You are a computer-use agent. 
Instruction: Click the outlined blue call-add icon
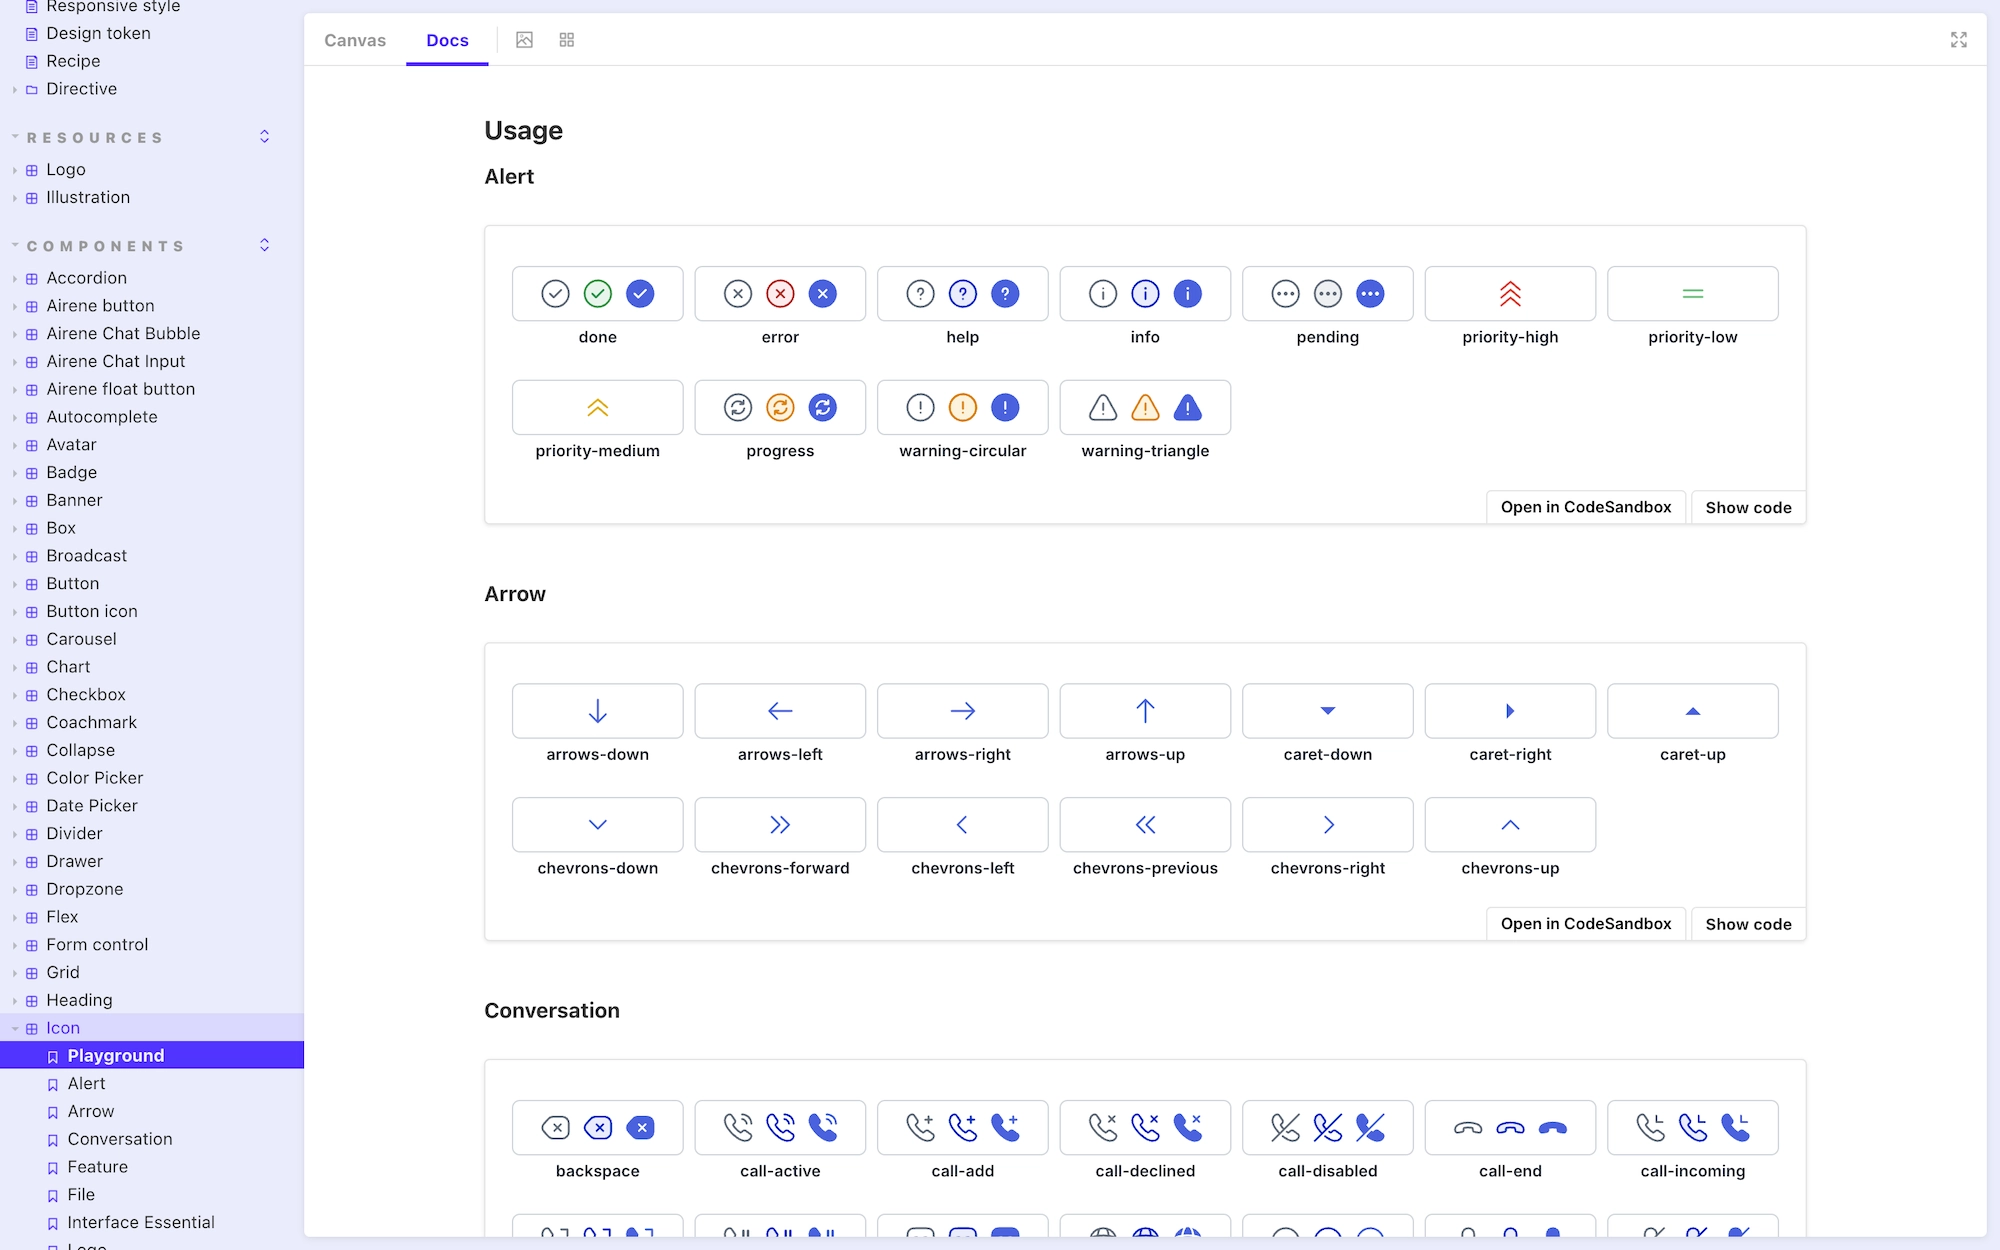963,1128
